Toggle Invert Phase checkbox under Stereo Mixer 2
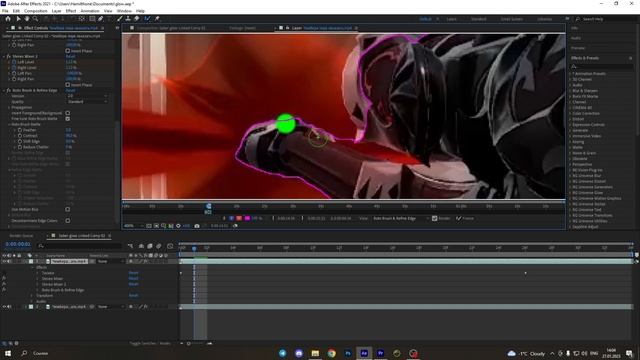640x360 pixels. pos(68,85)
